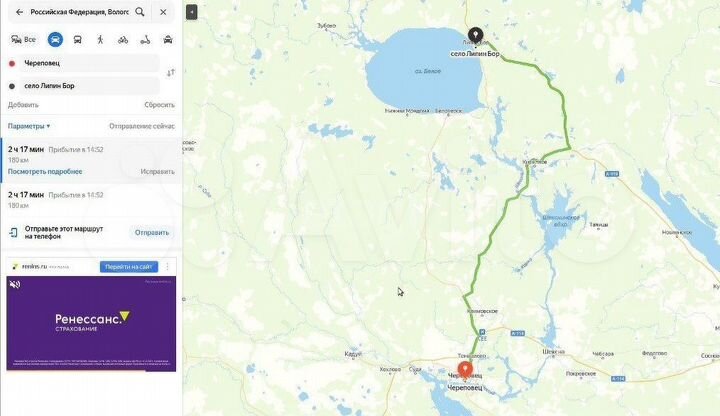Select the scooter route mode icon
This screenshot has height=416, width=720.
145,40
